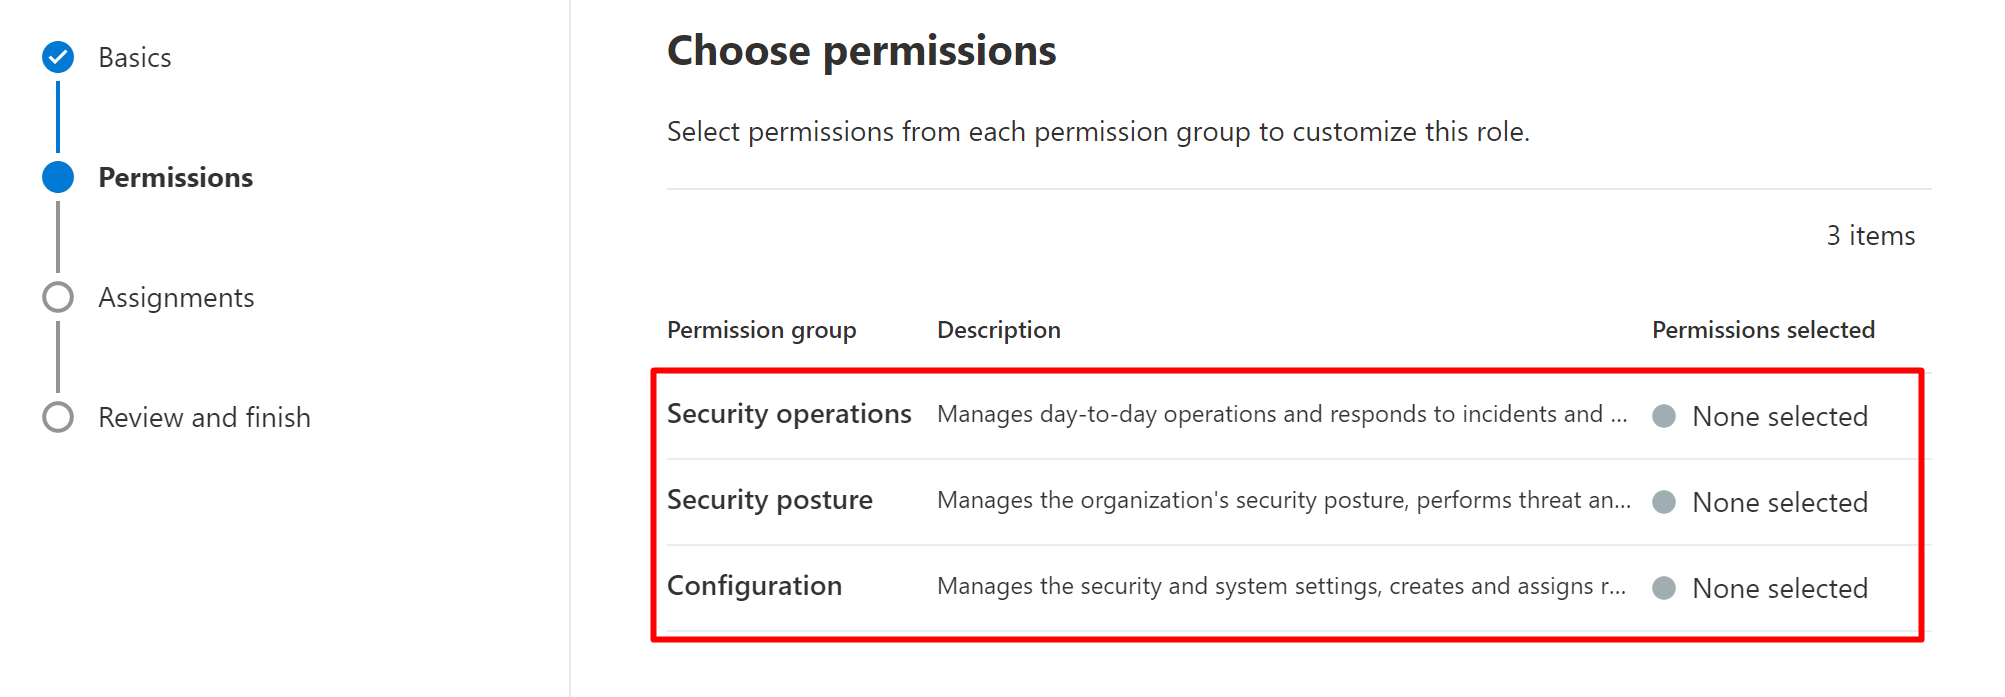Image resolution: width=2005 pixels, height=697 pixels.
Task: Open the Security posture permission group
Action: (769, 500)
